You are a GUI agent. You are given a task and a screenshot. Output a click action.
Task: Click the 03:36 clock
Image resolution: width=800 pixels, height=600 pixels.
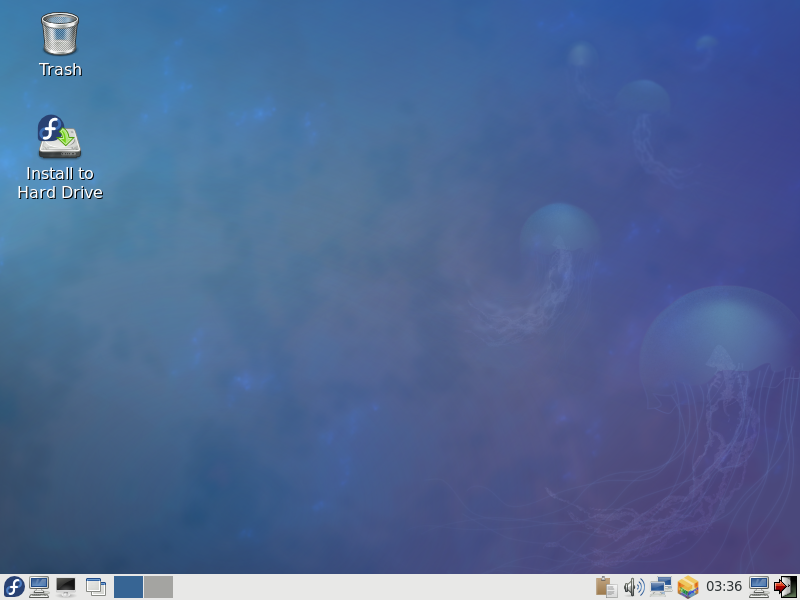tap(724, 587)
